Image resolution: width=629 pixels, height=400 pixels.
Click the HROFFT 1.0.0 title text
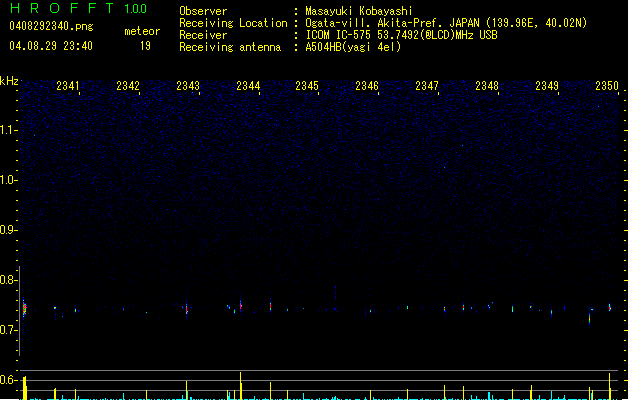(78, 8)
